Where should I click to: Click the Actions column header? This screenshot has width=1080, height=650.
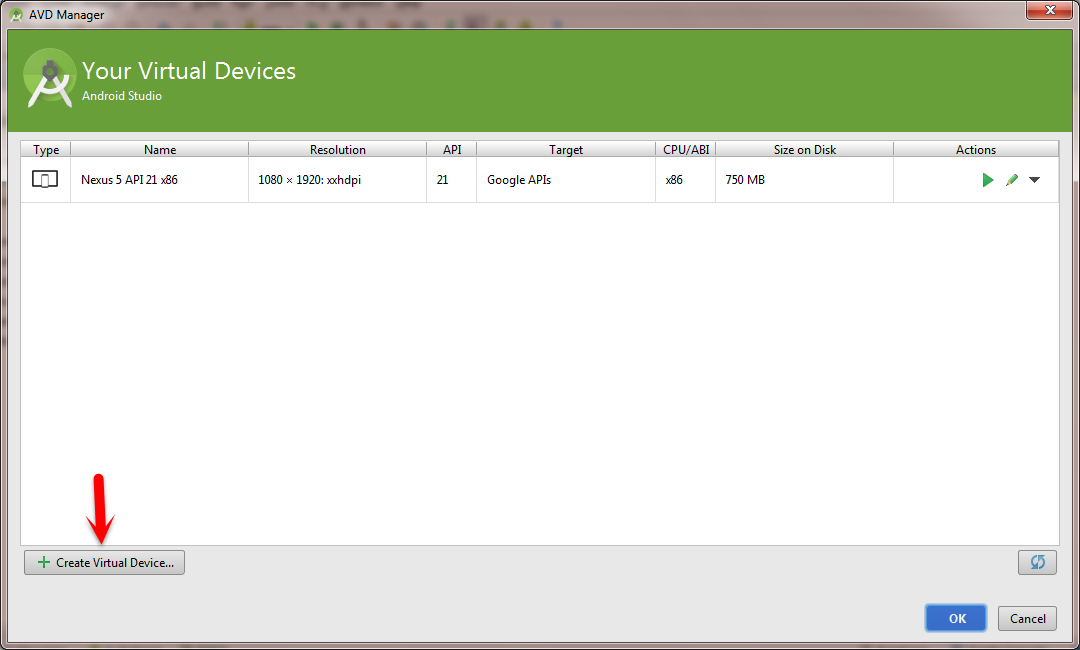tap(975, 149)
